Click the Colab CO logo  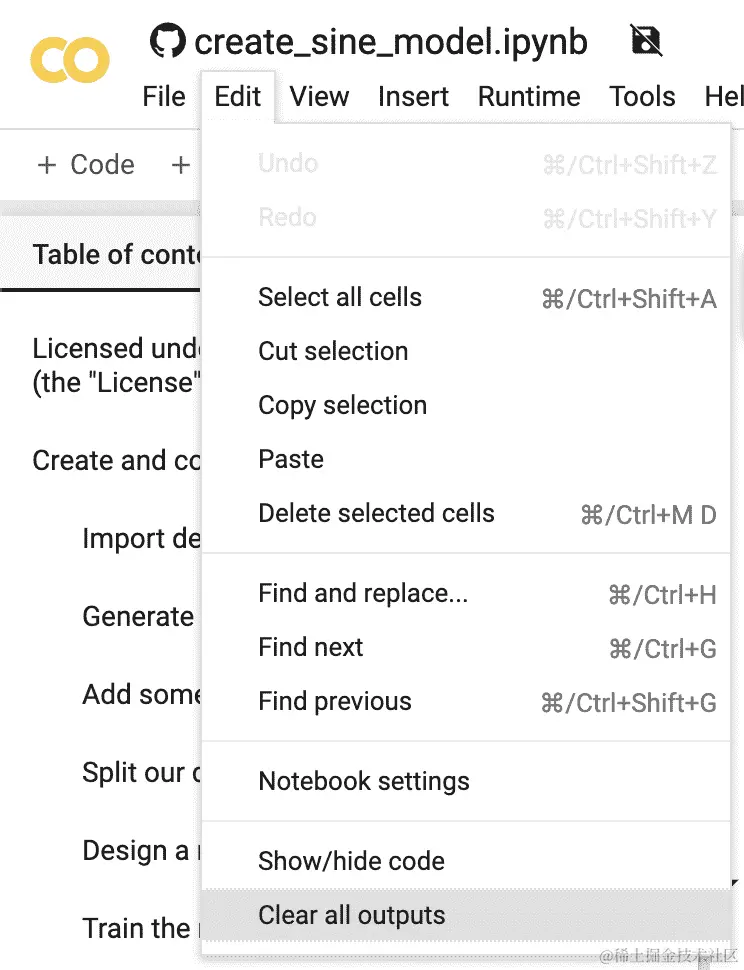(x=69, y=59)
